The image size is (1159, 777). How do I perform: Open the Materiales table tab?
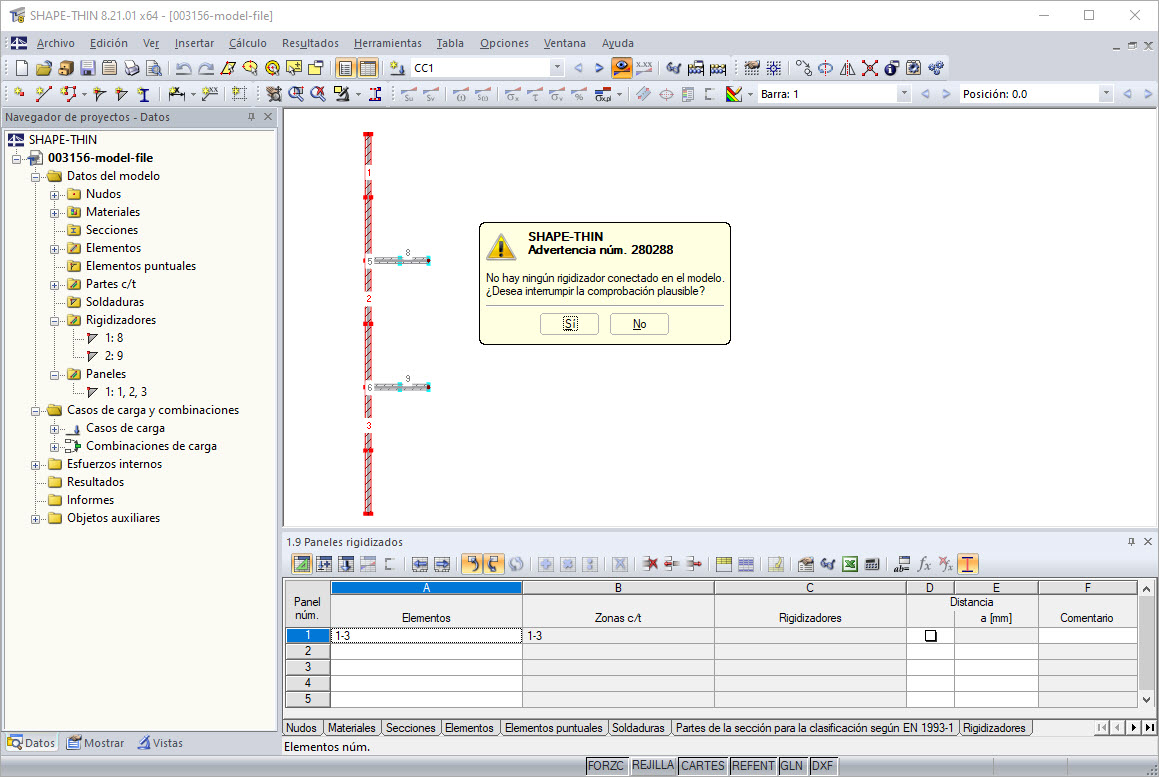(352, 728)
